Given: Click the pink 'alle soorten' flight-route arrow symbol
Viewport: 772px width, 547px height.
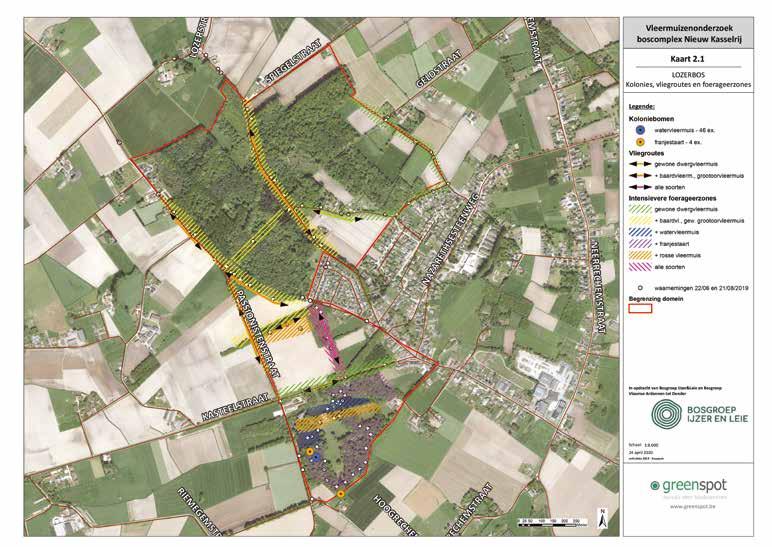Looking at the screenshot, I should [640, 187].
